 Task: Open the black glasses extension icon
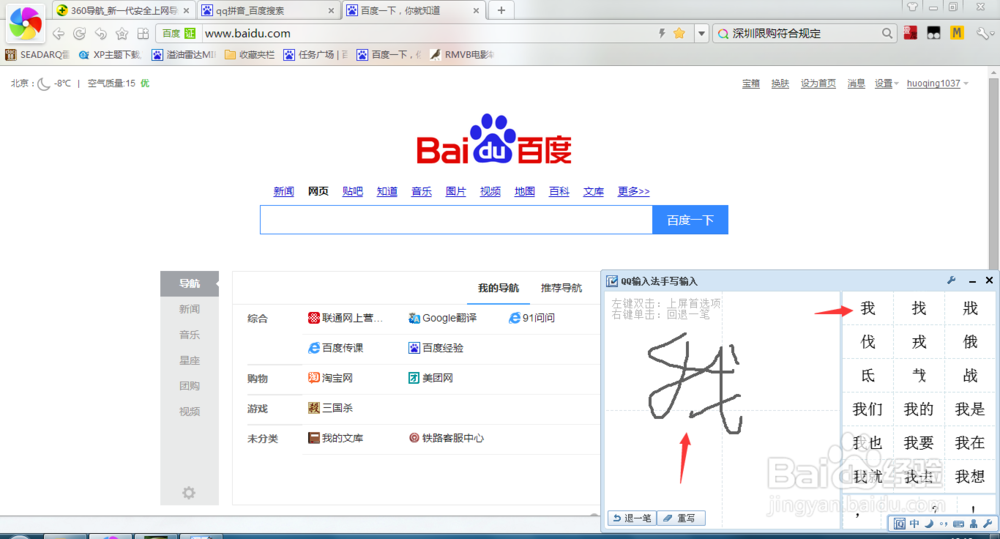point(934,33)
